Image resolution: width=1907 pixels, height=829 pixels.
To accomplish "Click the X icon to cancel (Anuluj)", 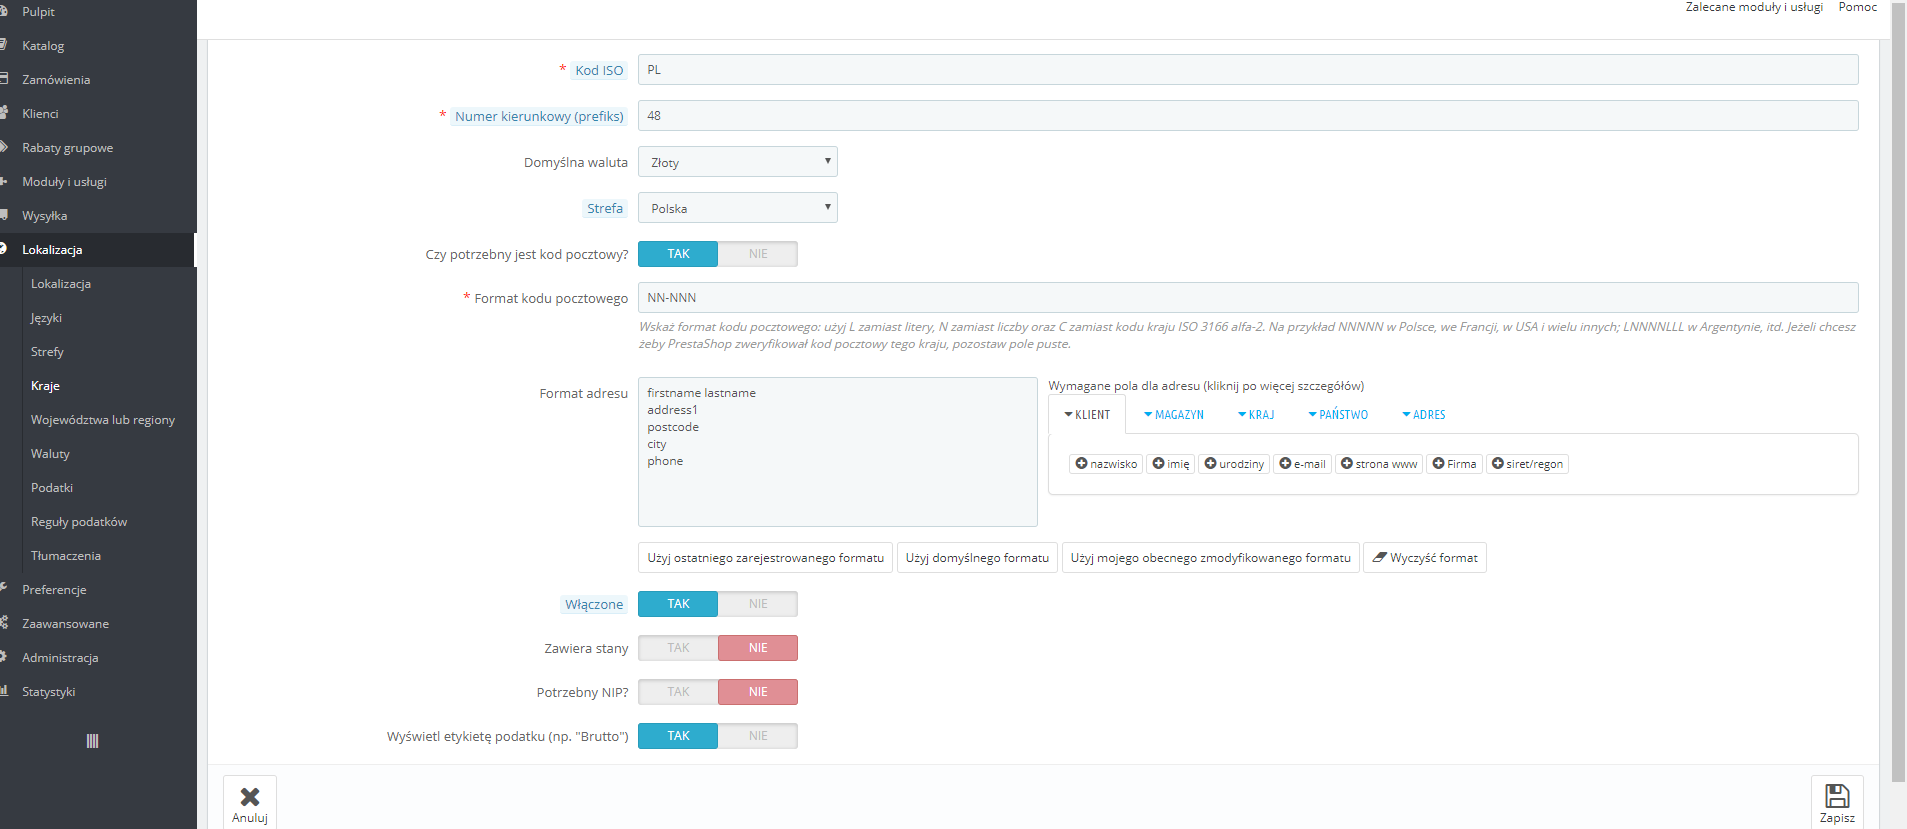I will pyautogui.click(x=250, y=796).
